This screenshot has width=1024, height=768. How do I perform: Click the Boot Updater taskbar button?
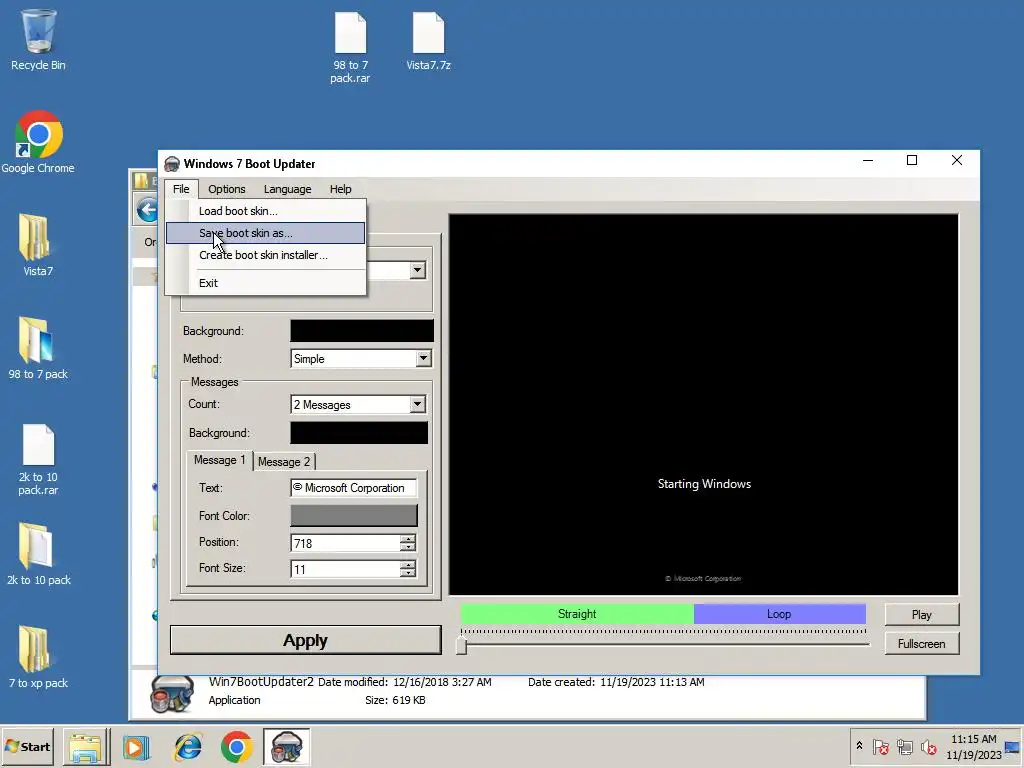(x=286, y=746)
